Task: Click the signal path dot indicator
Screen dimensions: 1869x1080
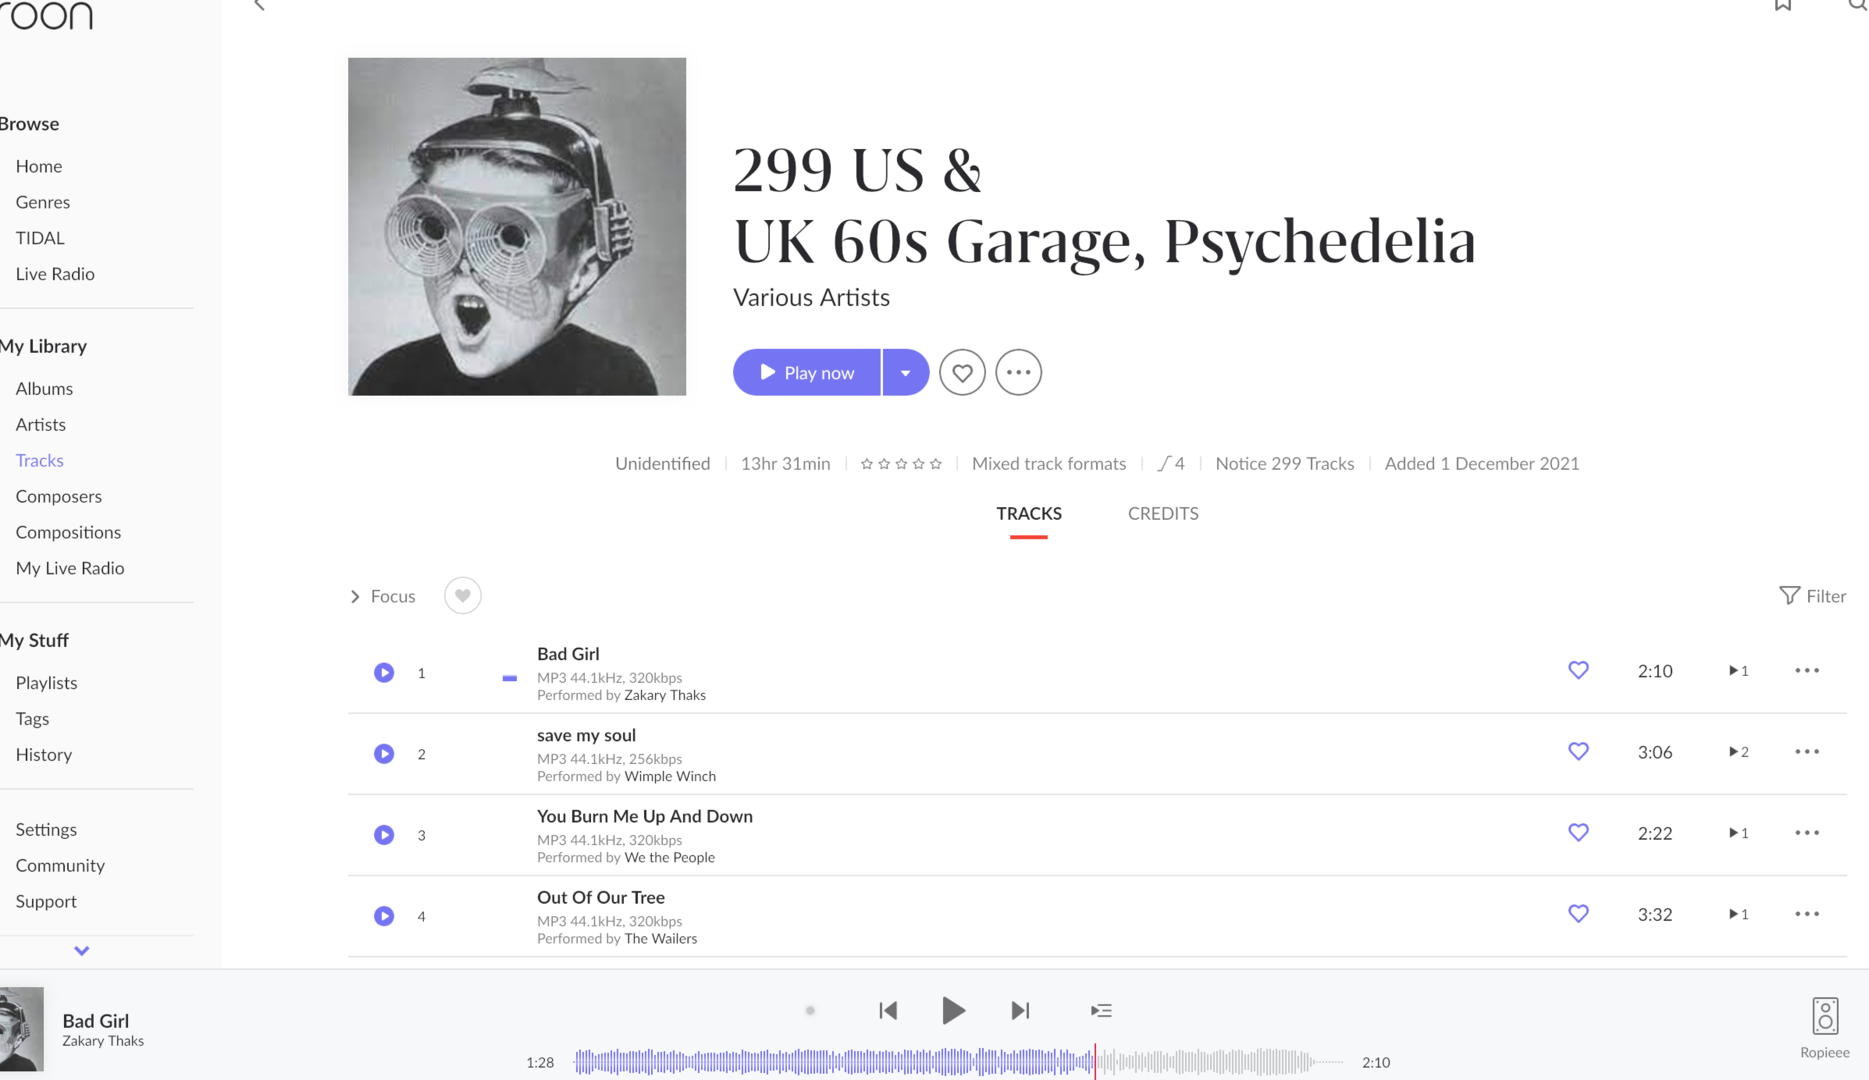Action: [810, 1011]
